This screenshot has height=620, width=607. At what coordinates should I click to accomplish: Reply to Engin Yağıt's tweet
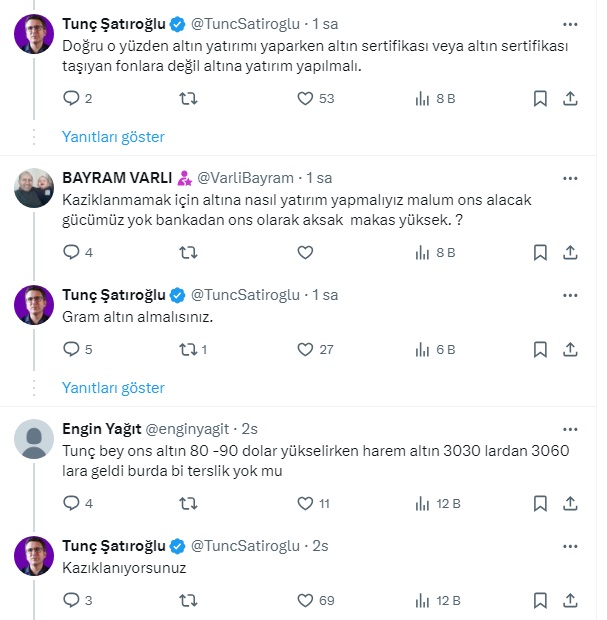click(71, 504)
